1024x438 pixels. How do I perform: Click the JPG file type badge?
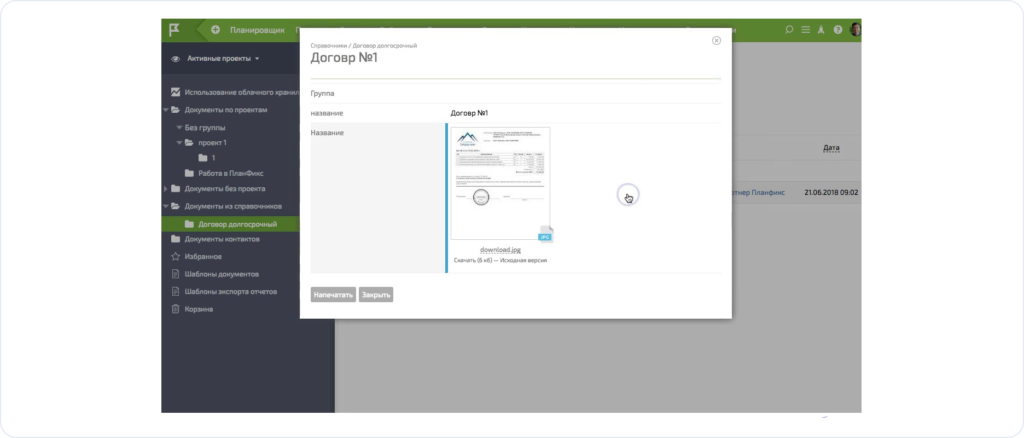[x=545, y=235]
